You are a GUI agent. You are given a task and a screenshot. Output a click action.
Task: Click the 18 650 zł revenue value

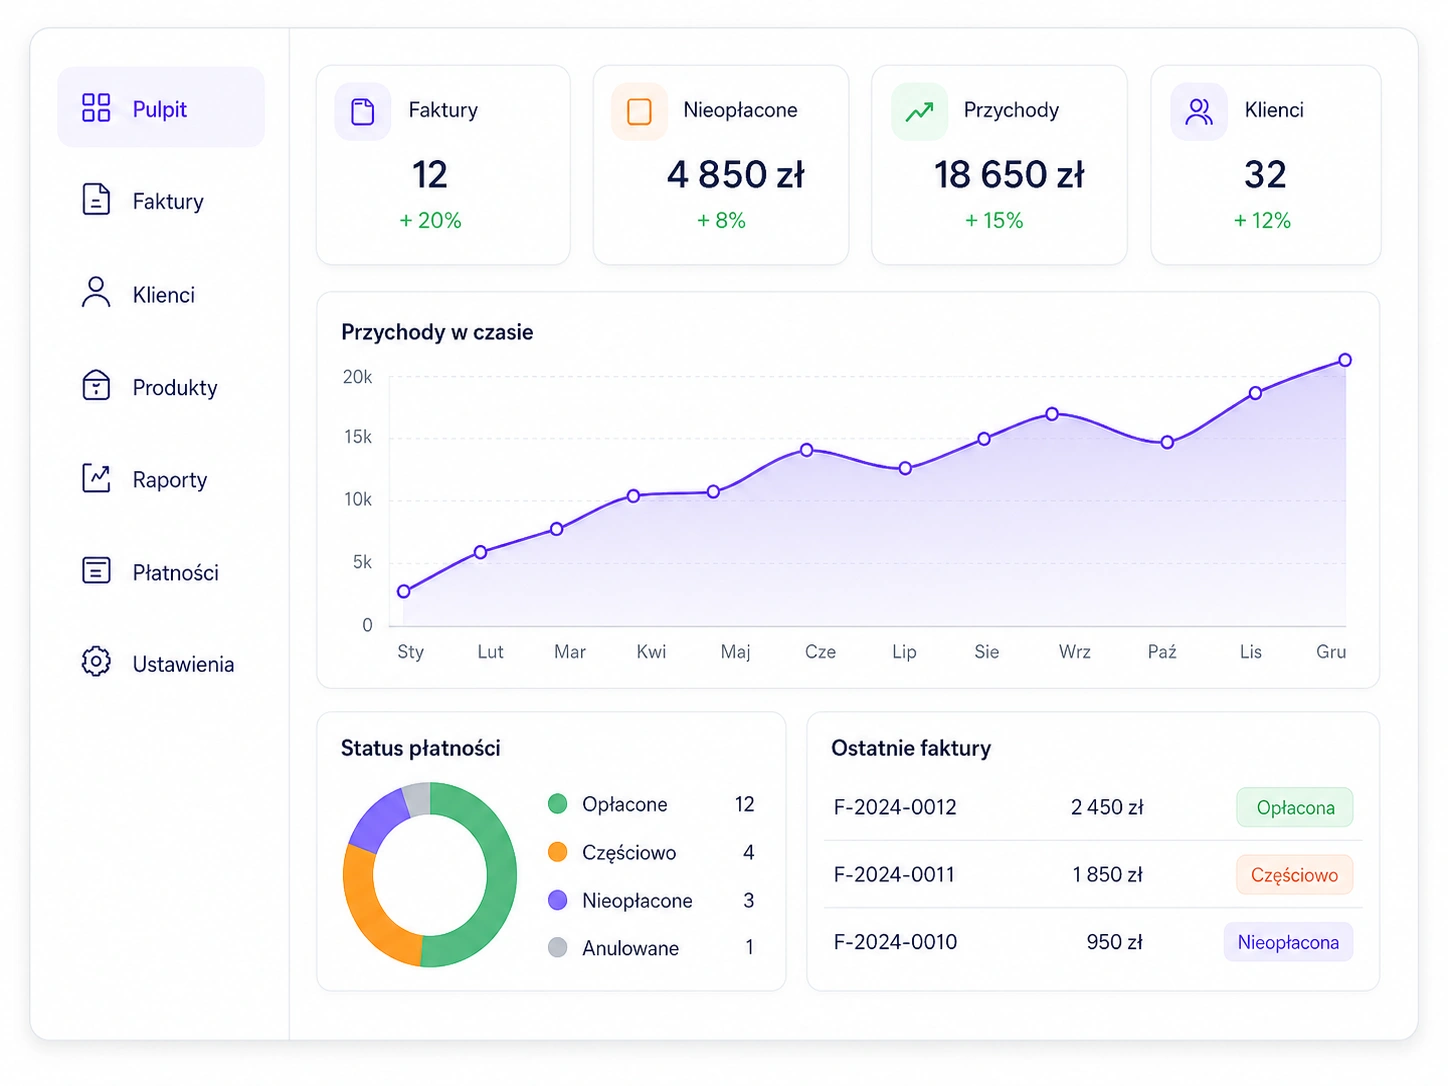point(1009,175)
